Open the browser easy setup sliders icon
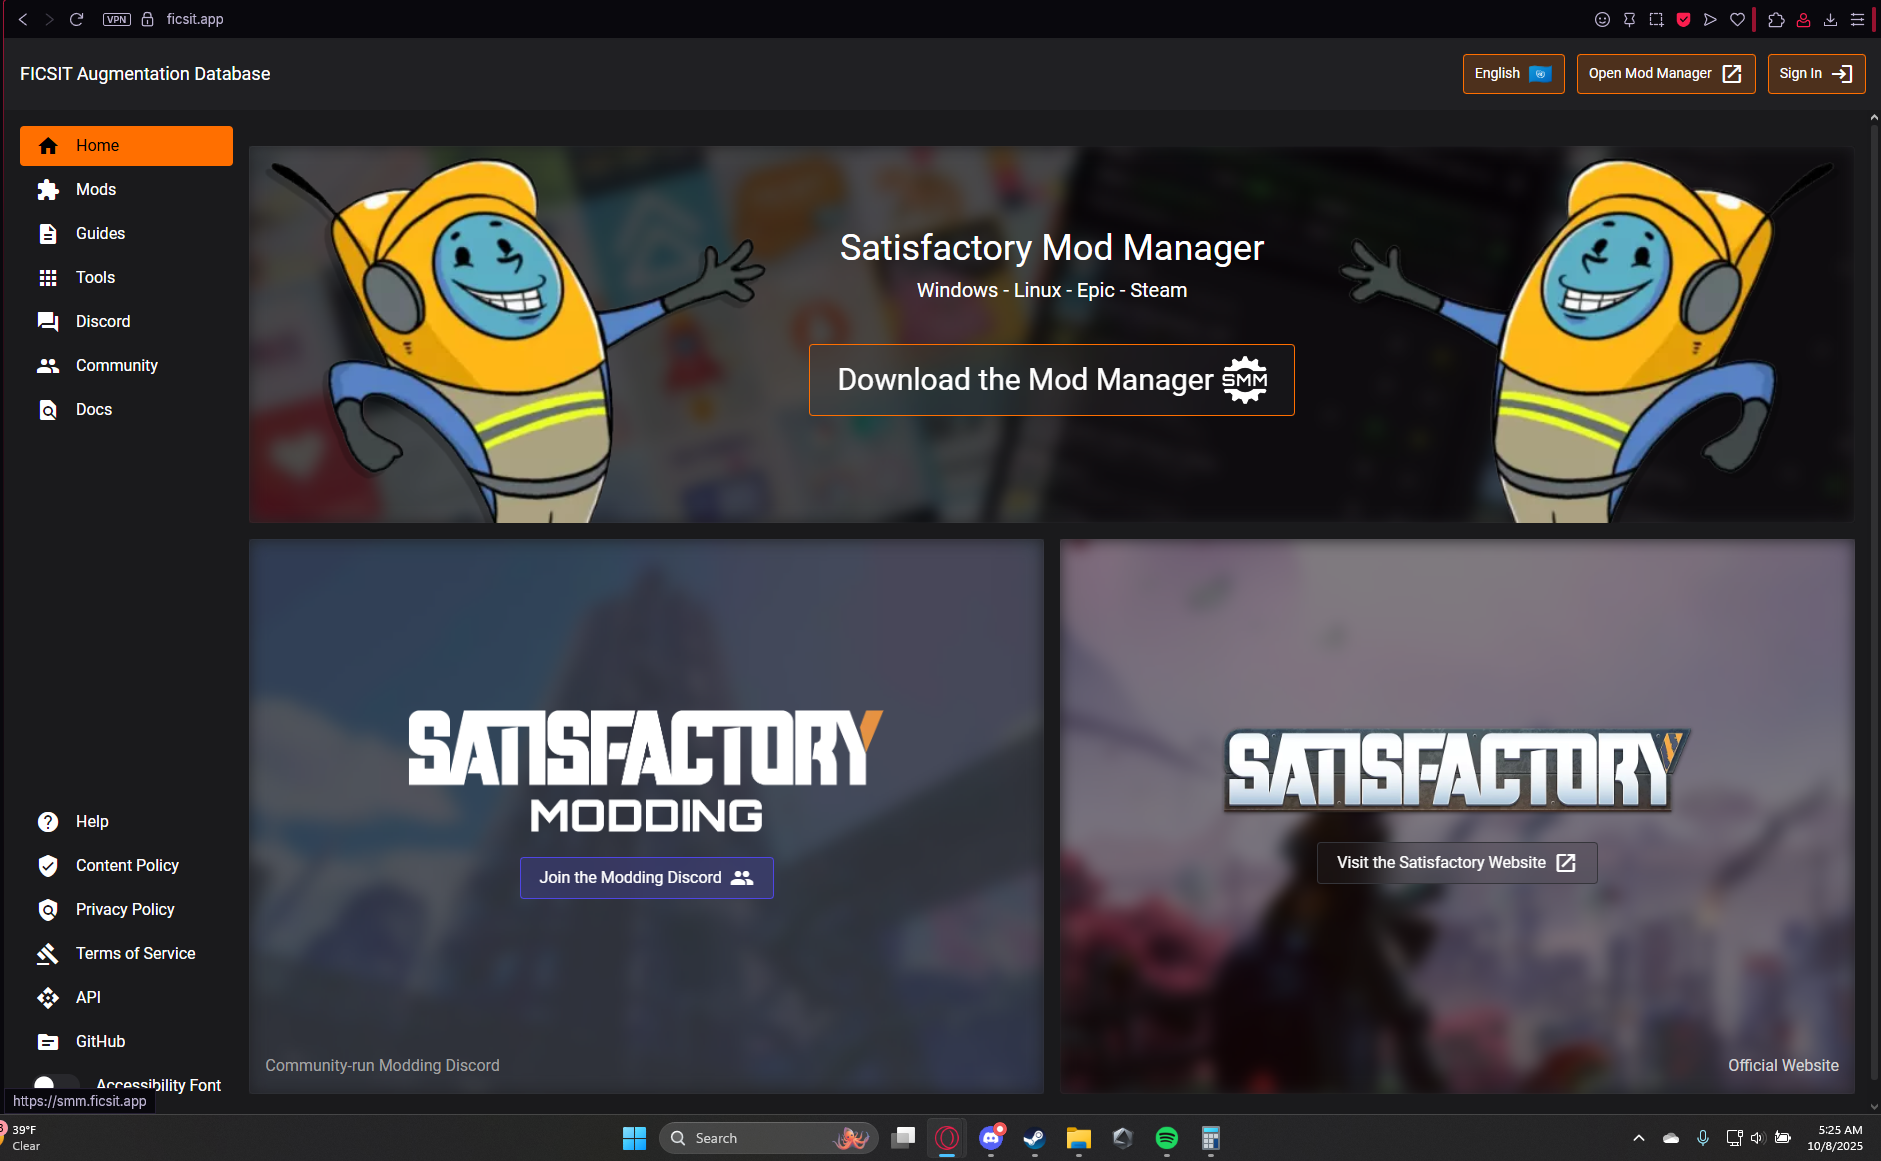1881x1161 pixels. 1857,19
